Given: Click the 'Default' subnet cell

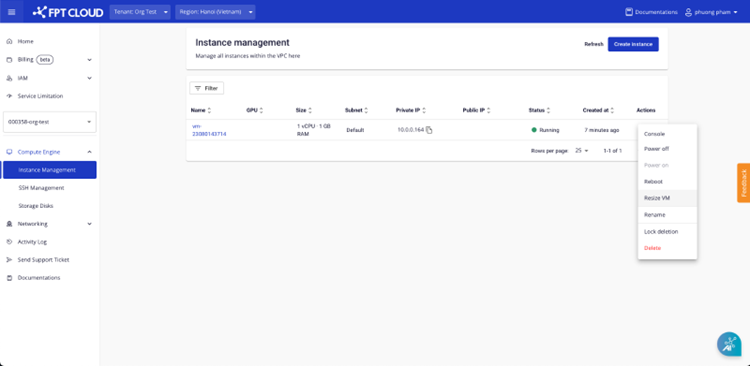Looking at the screenshot, I should pos(355,130).
